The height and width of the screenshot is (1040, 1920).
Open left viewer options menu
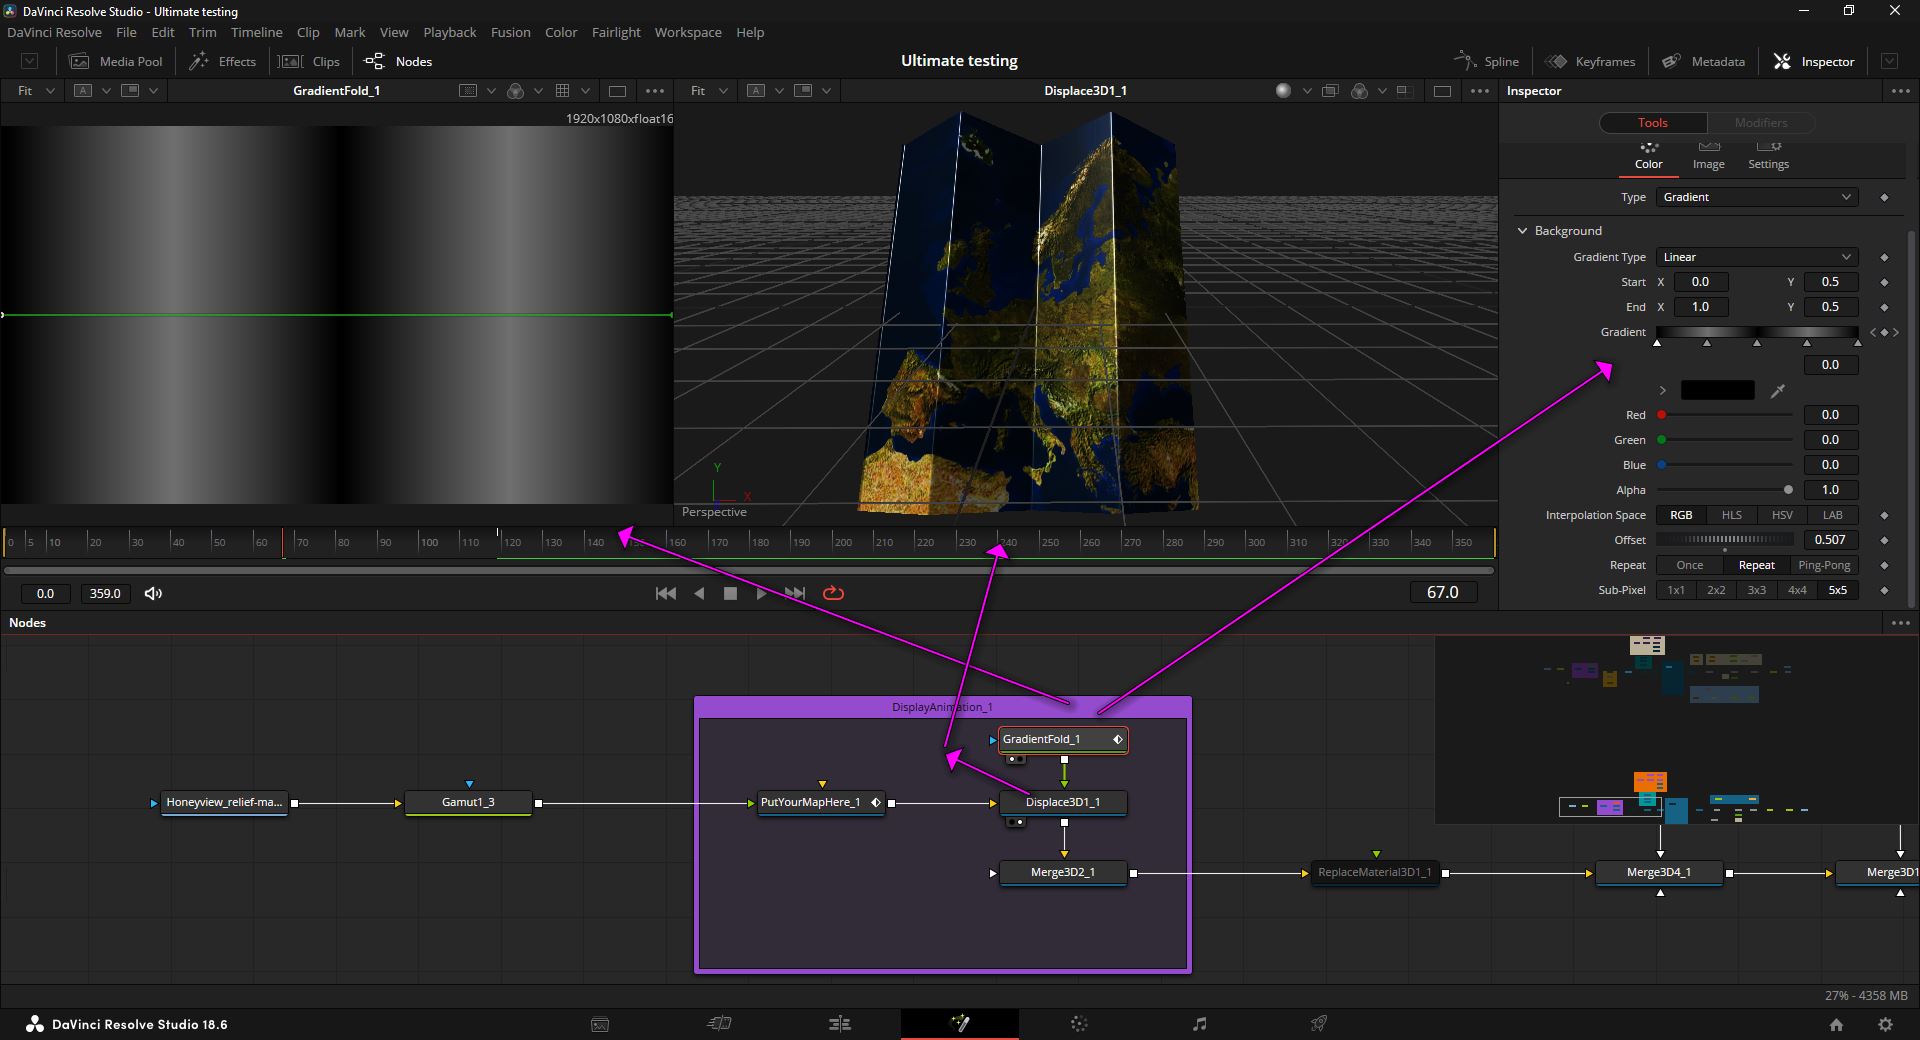(655, 91)
